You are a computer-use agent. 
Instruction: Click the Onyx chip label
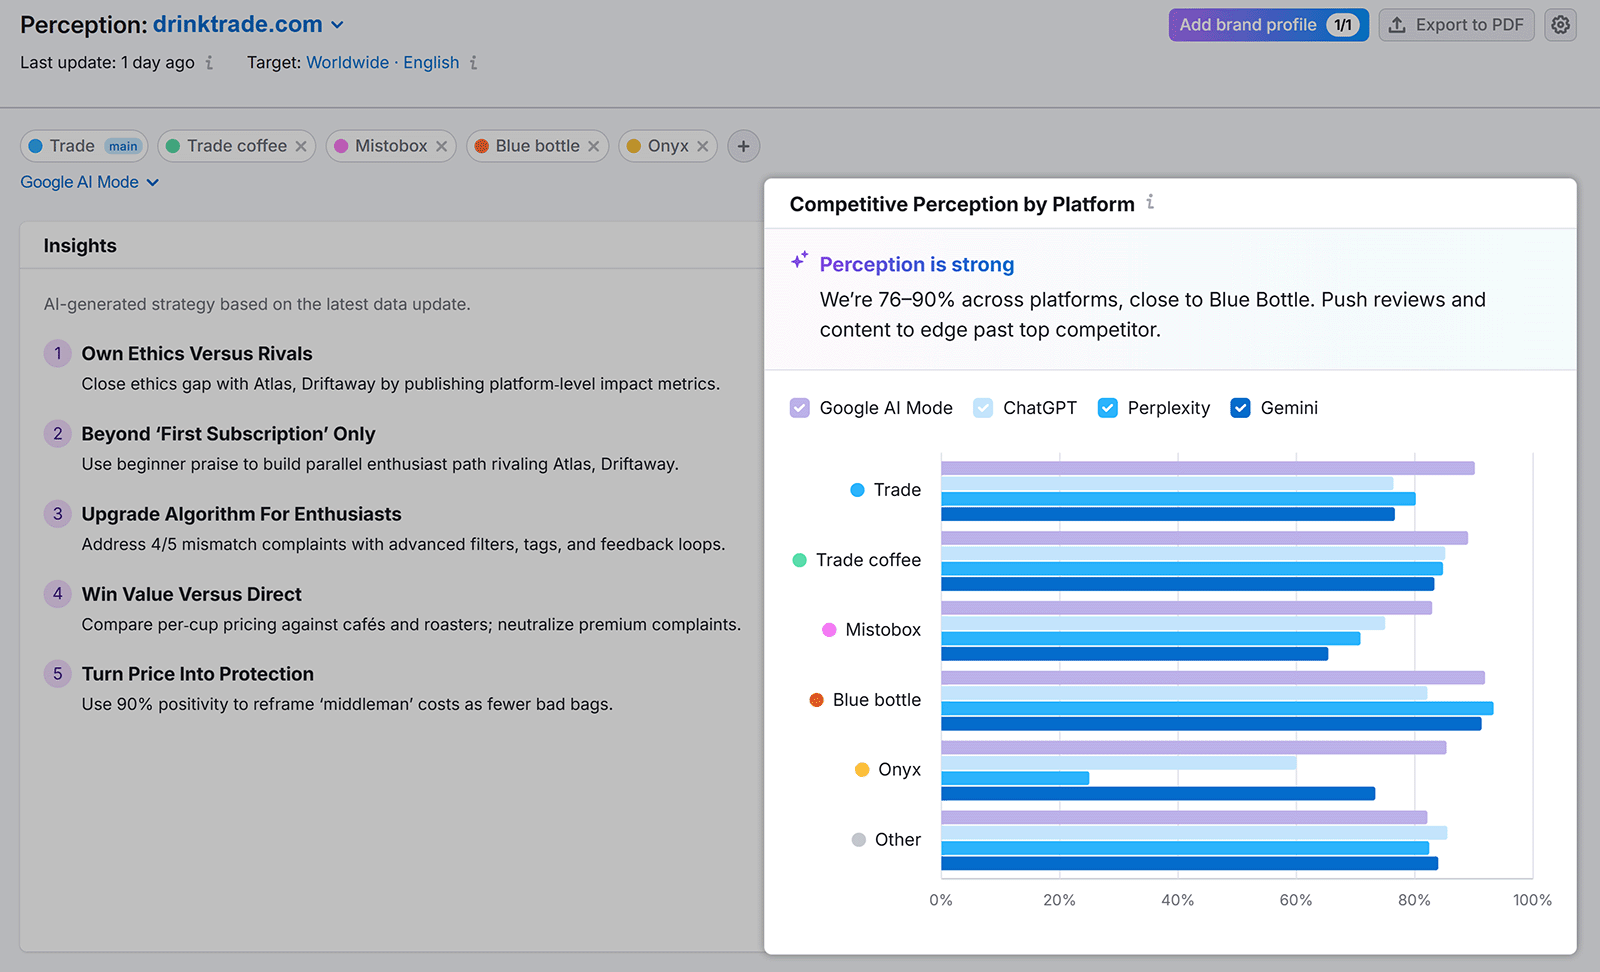tap(668, 146)
